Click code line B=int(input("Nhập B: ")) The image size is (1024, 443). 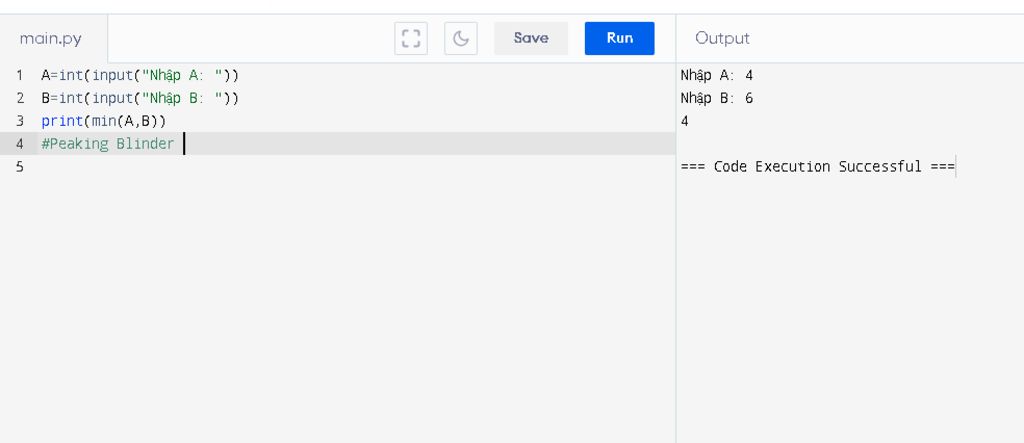click(140, 99)
